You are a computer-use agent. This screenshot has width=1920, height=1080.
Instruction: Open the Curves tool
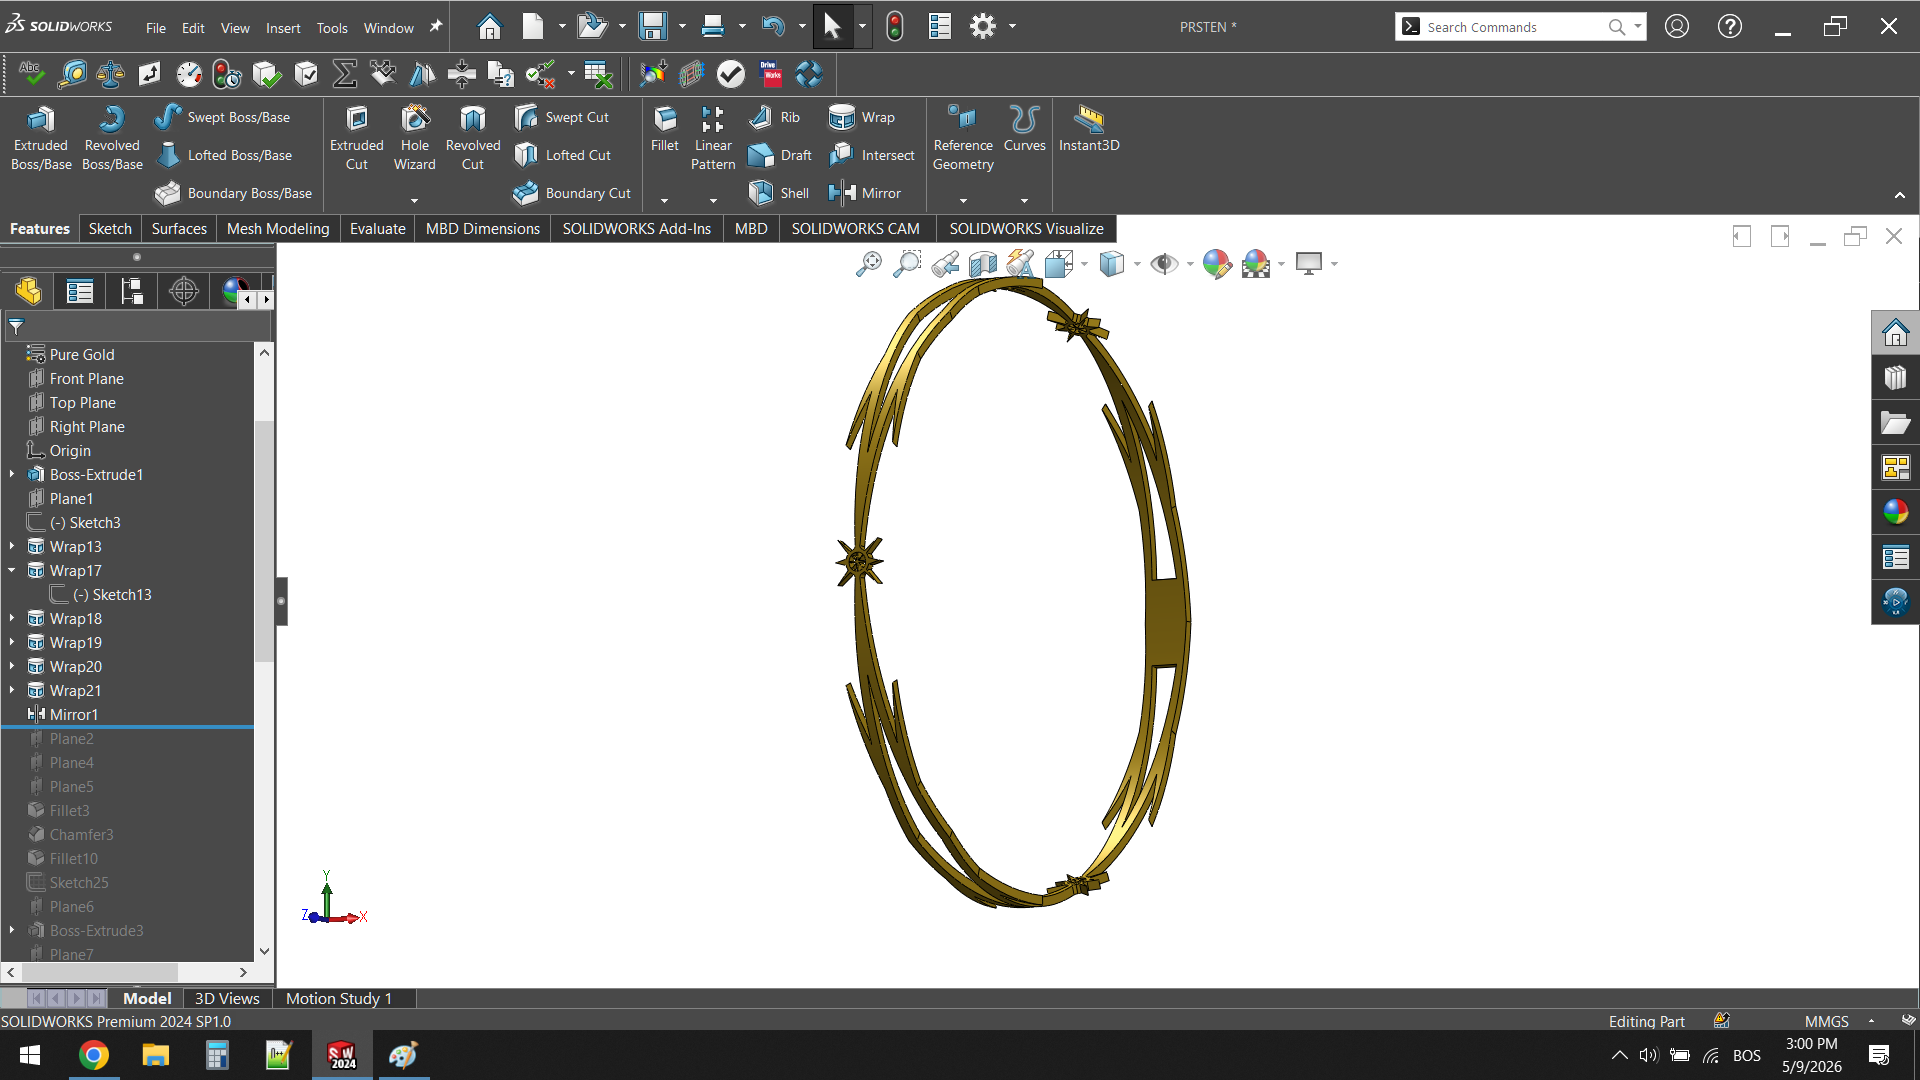click(x=1025, y=130)
